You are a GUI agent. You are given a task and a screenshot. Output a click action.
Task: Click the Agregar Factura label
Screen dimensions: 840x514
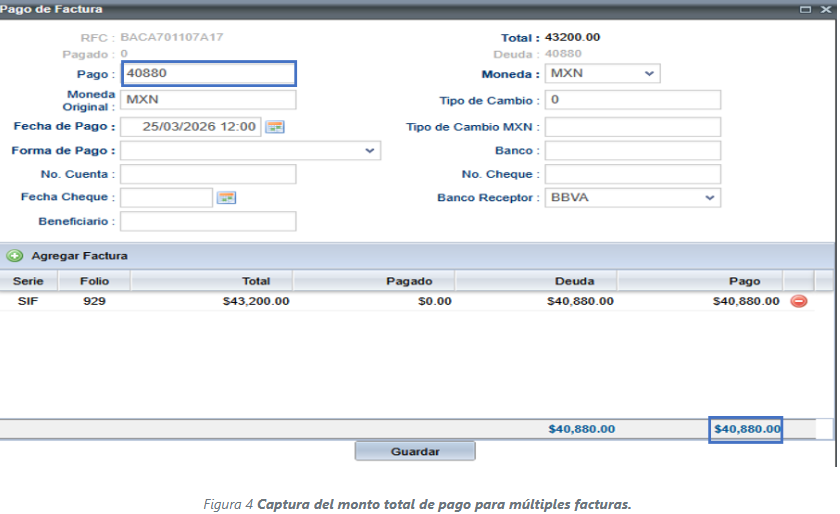[79, 256]
